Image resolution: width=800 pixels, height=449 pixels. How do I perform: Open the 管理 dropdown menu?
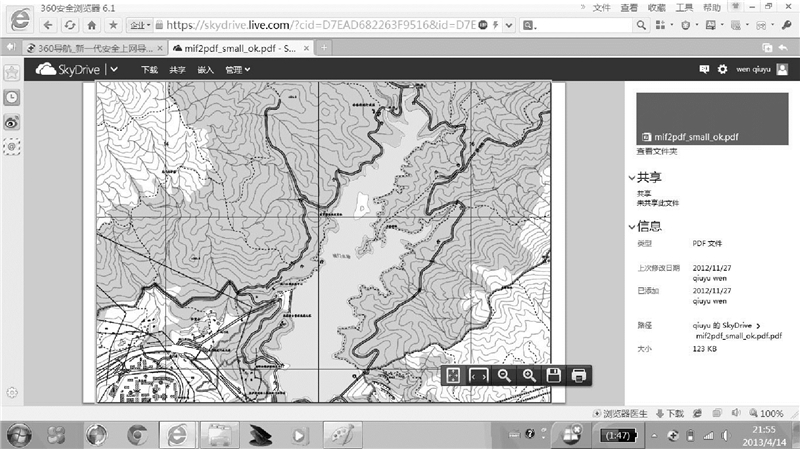click(237, 70)
